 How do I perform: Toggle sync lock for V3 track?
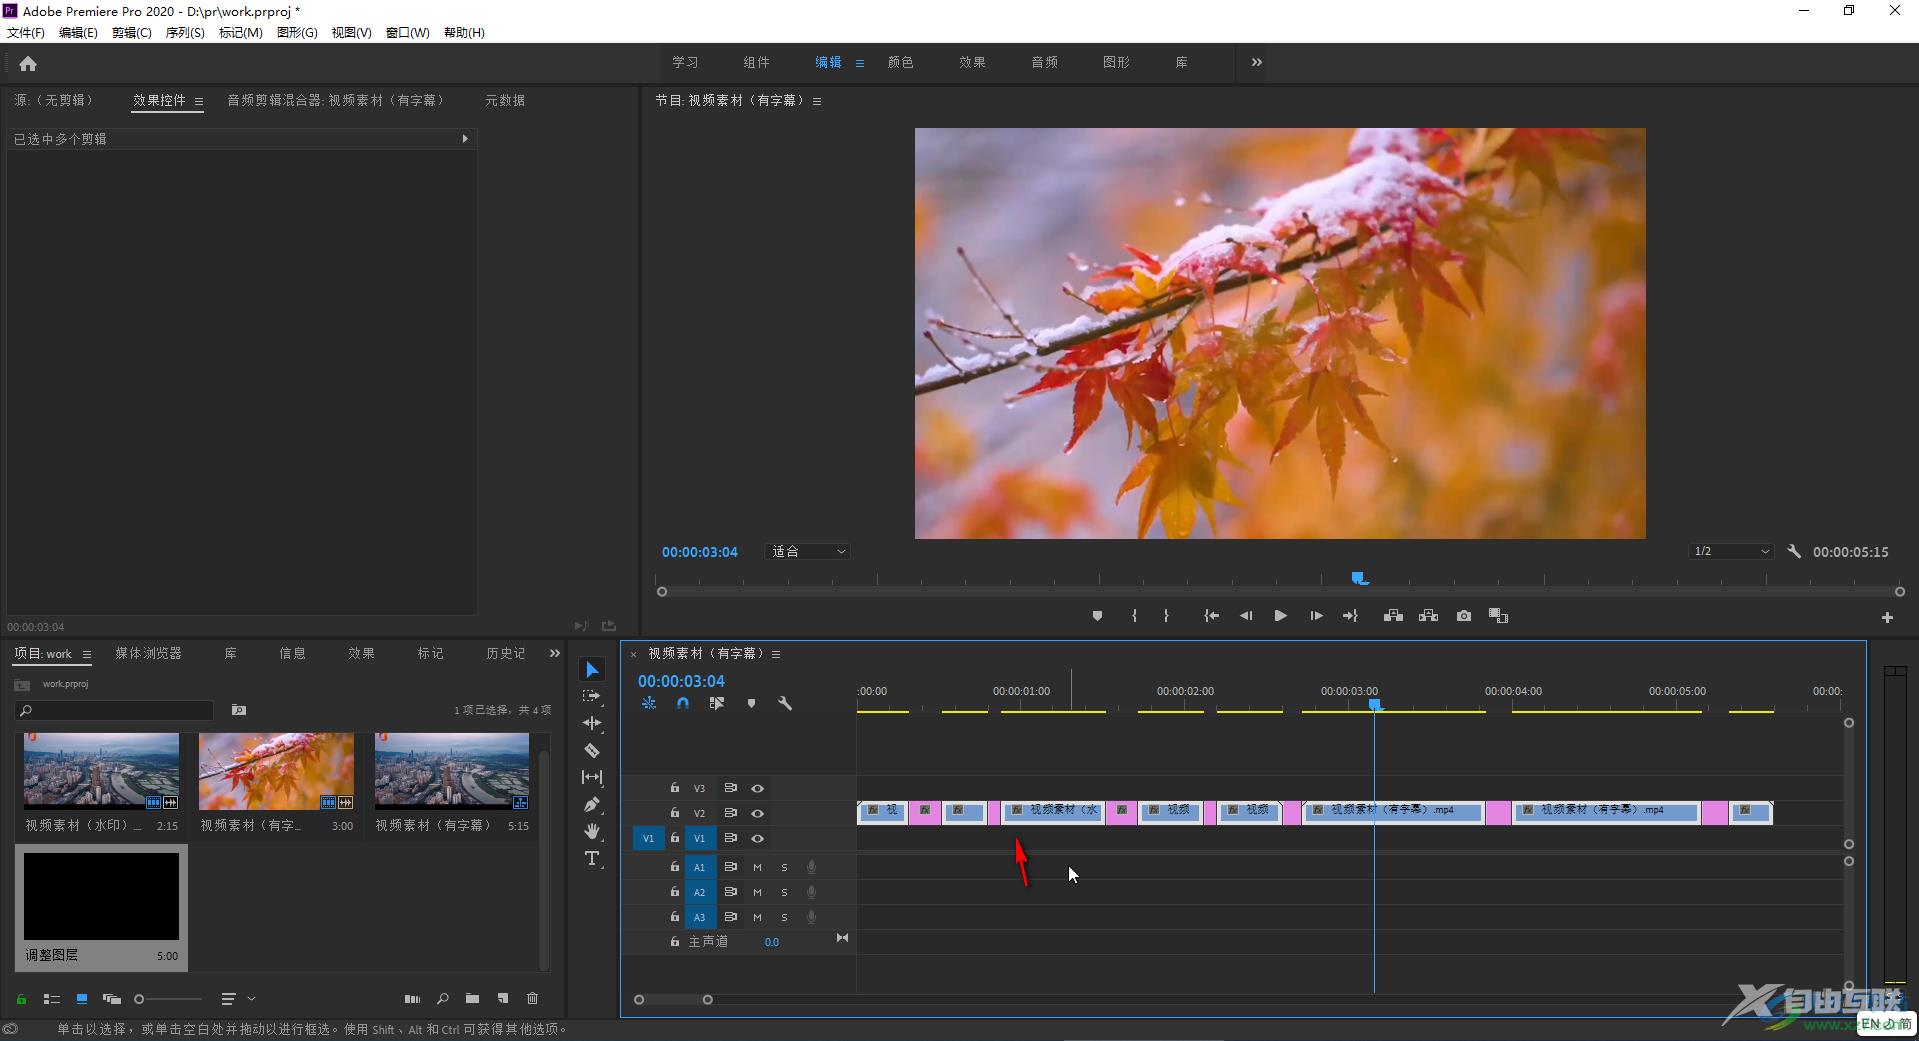[x=730, y=788]
